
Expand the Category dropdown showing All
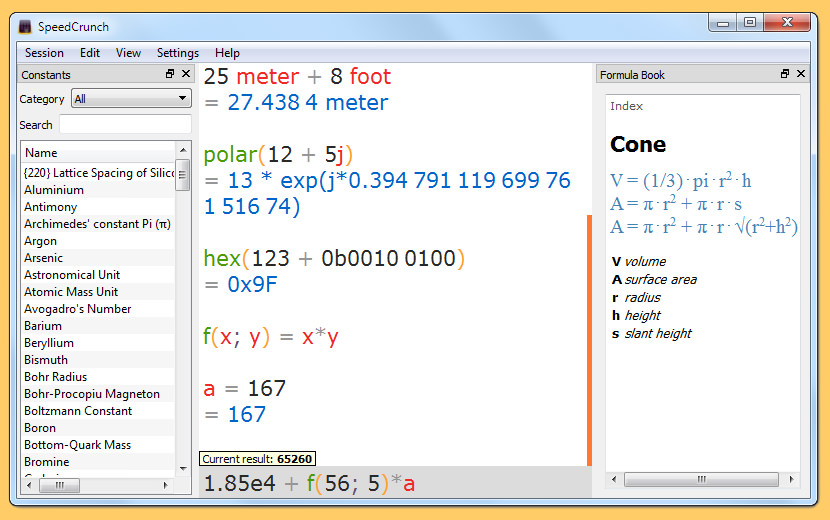coord(131,98)
